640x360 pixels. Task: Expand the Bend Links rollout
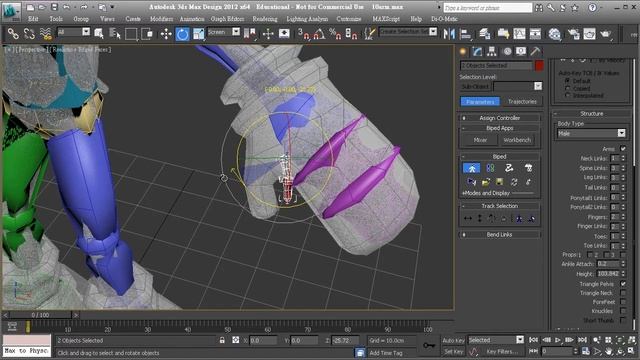(500, 235)
